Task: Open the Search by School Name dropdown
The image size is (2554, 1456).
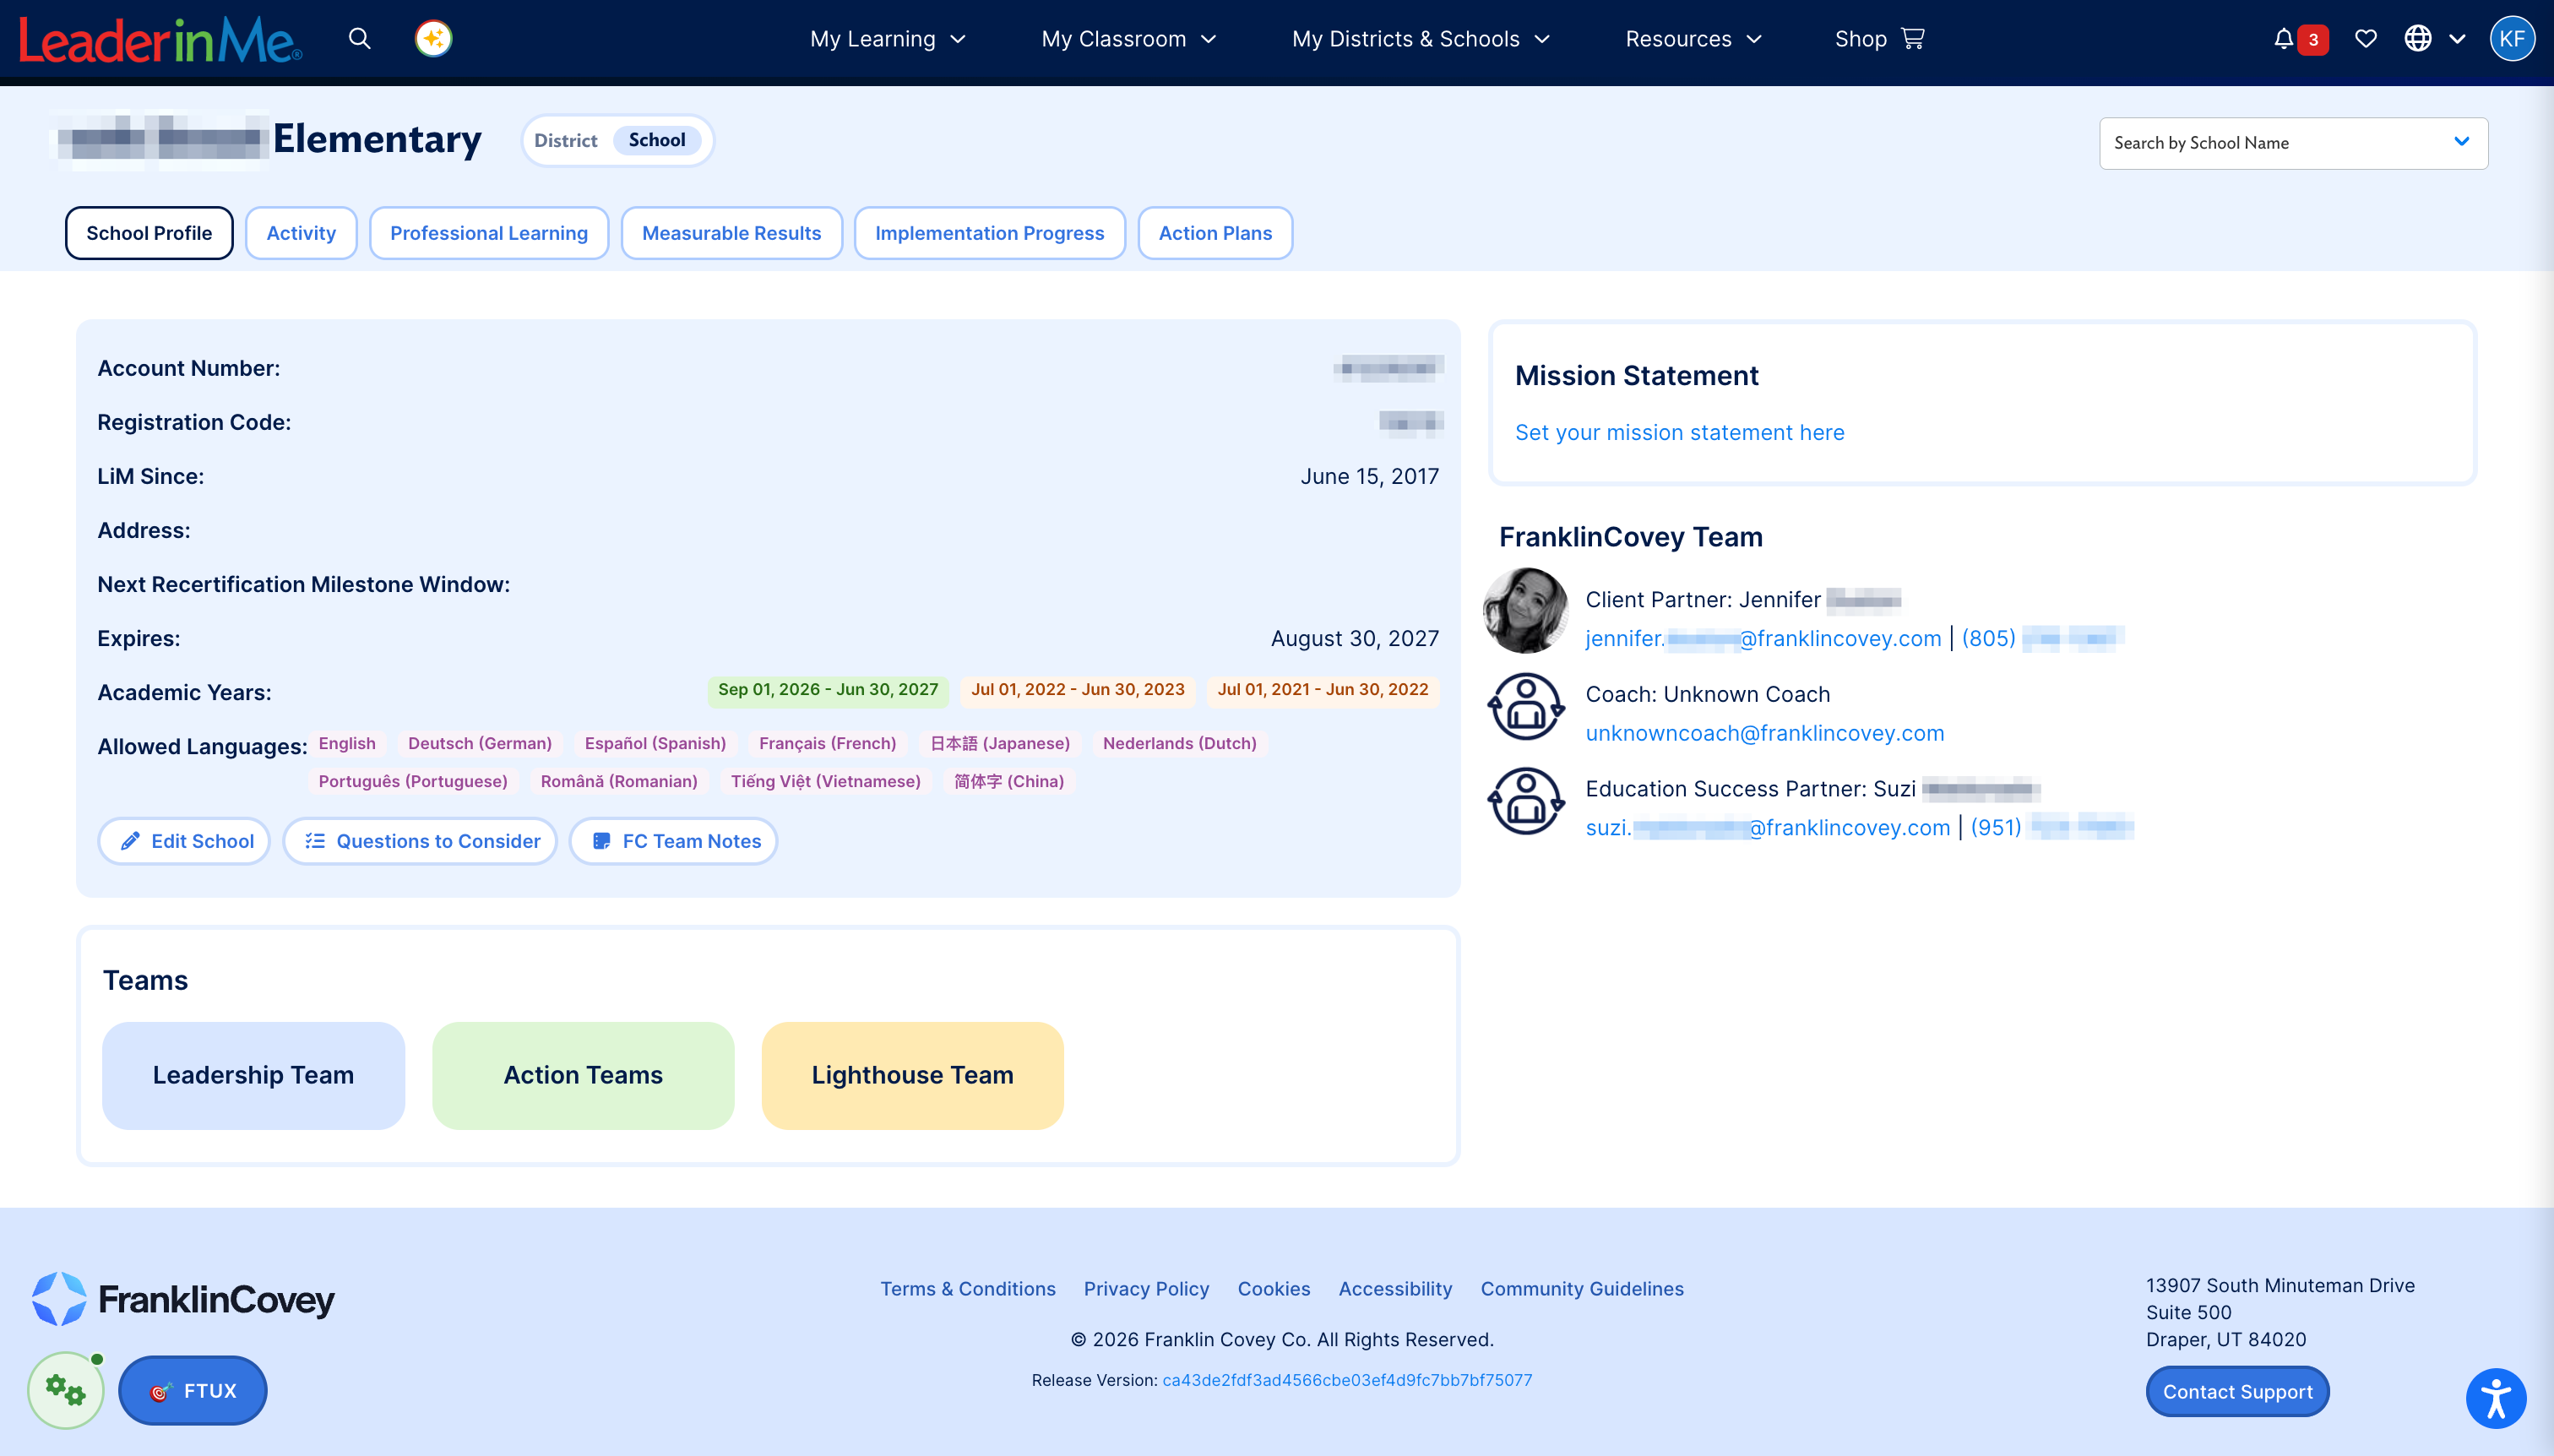Action: coord(2293,143)
